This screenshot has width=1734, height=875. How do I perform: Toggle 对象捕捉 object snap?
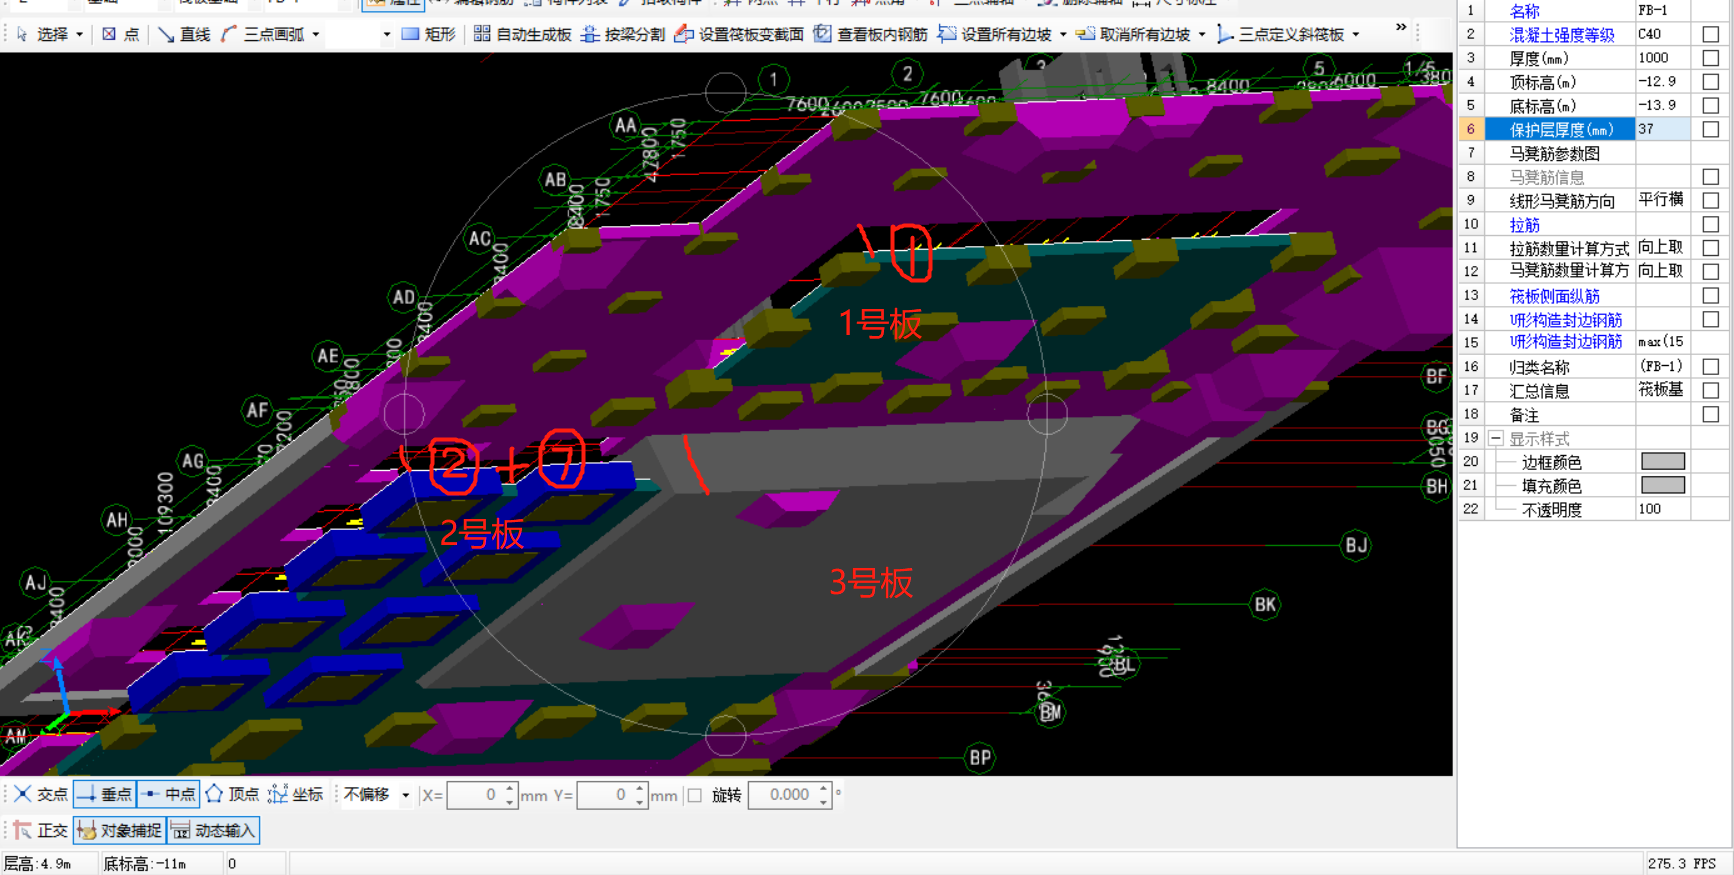pos(119,830)
